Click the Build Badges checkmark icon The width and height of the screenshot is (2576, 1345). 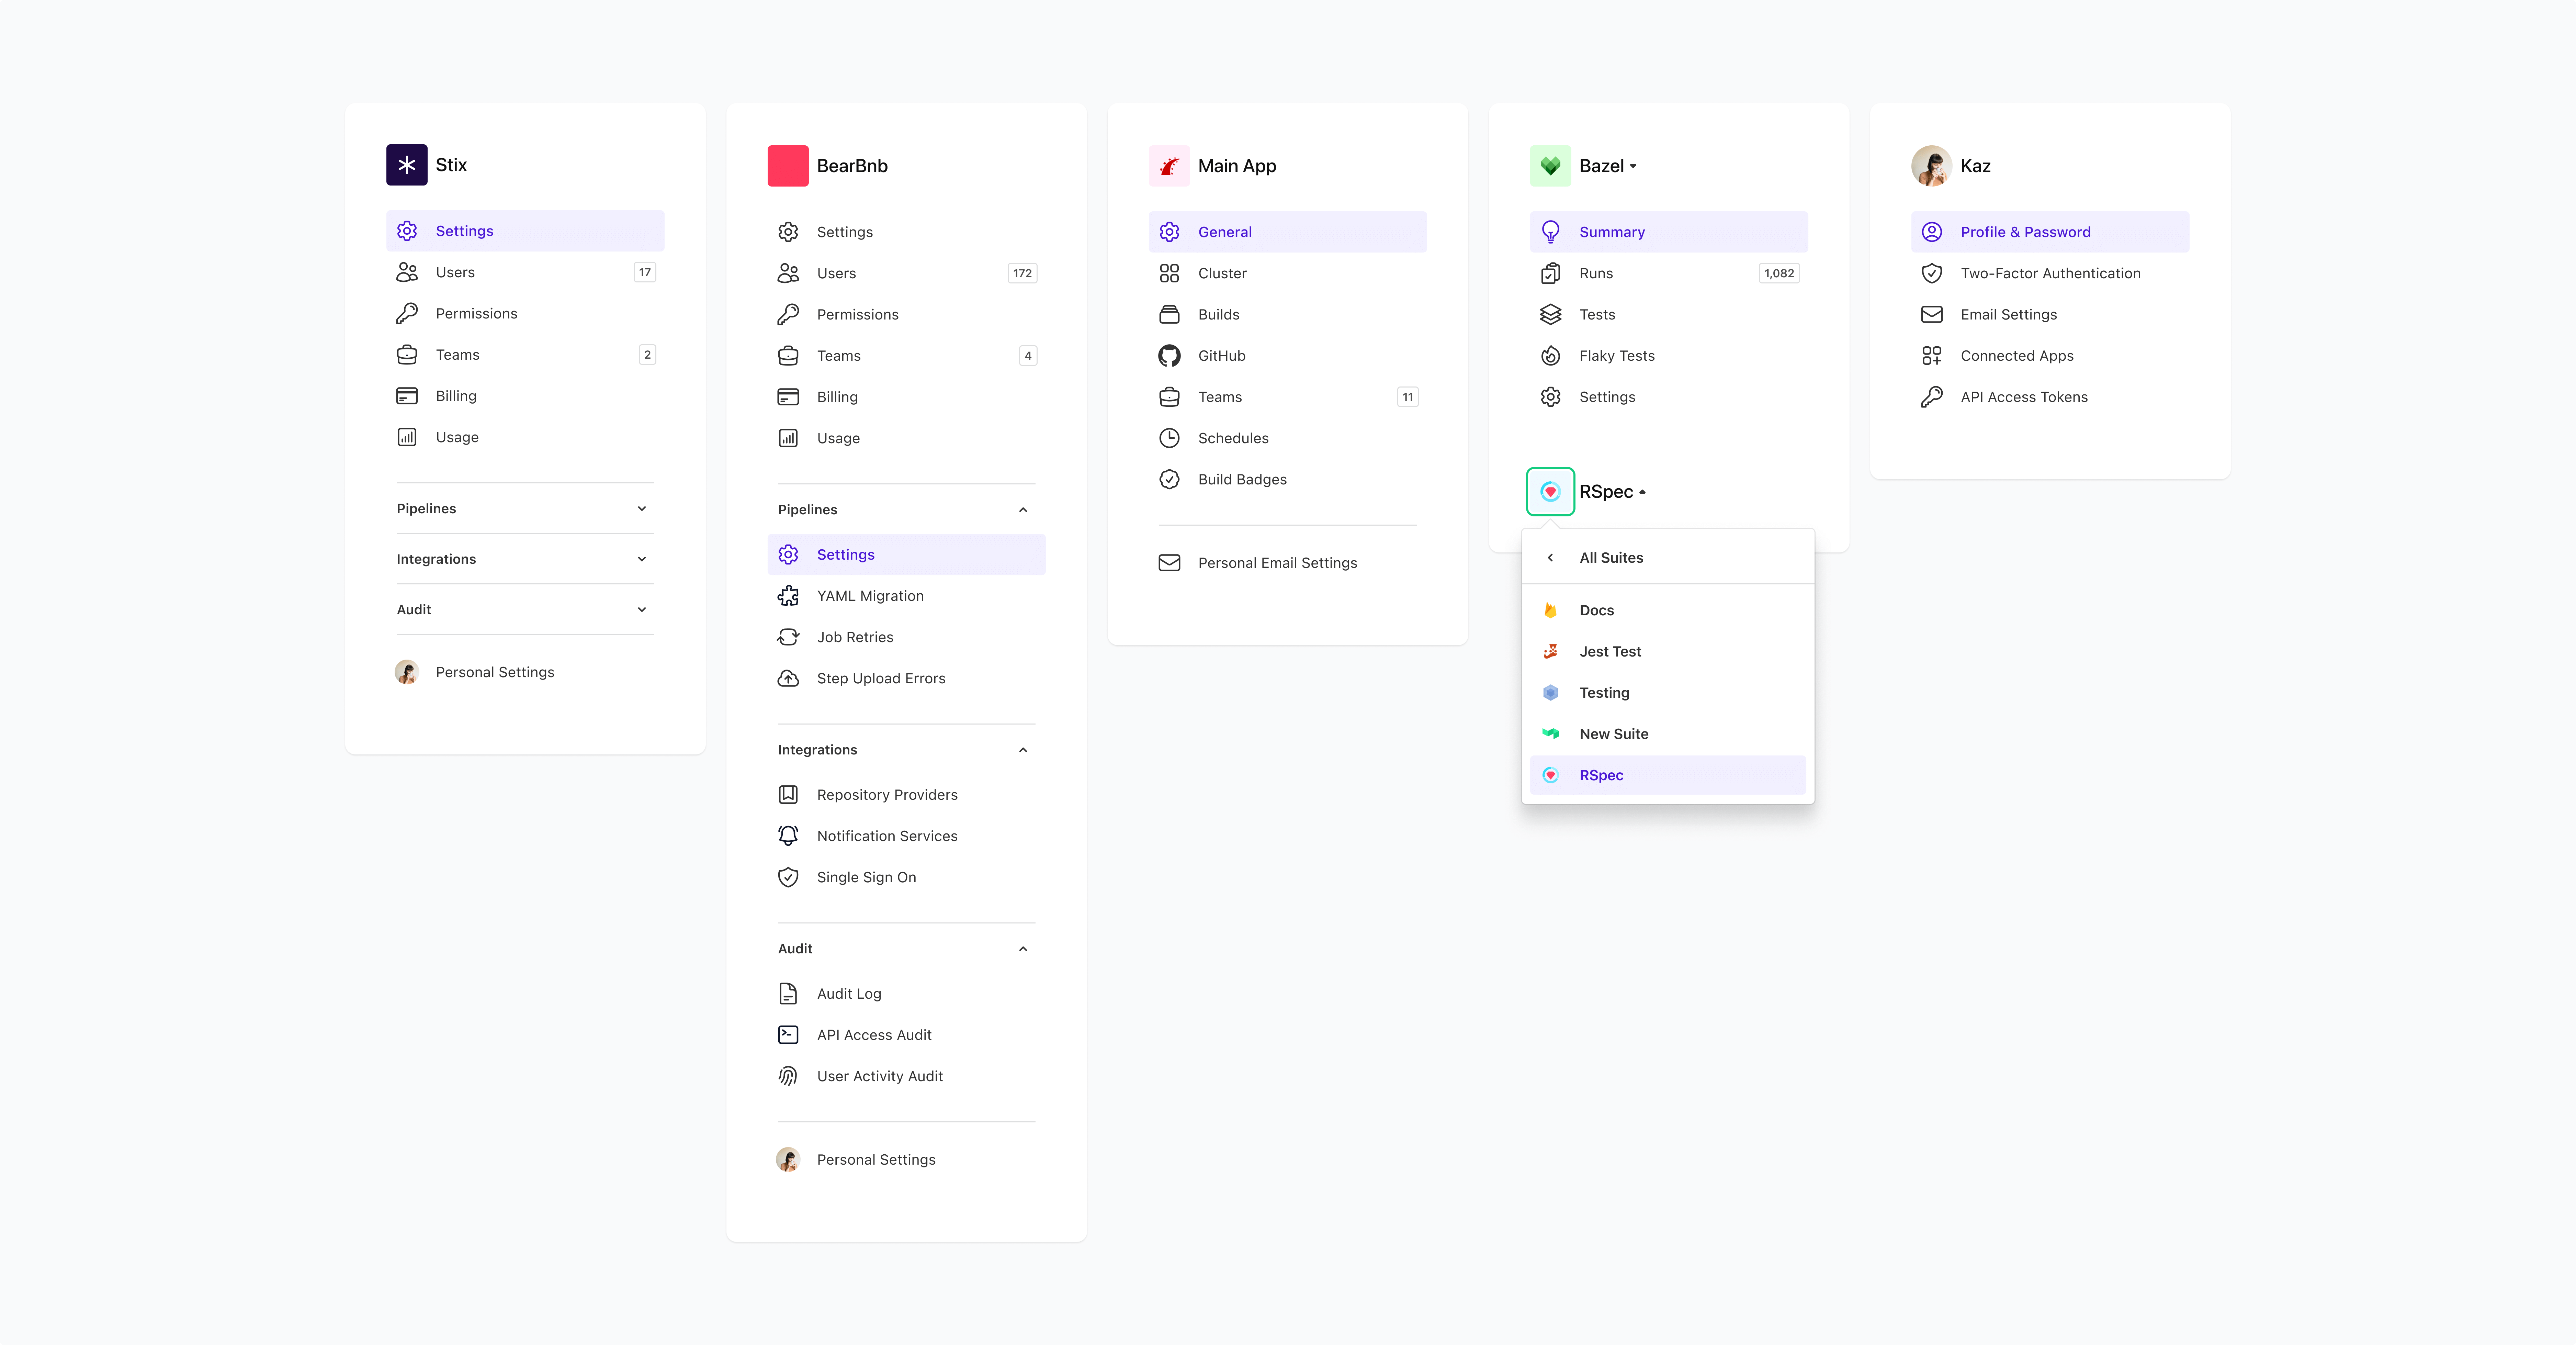point(1169,479)
